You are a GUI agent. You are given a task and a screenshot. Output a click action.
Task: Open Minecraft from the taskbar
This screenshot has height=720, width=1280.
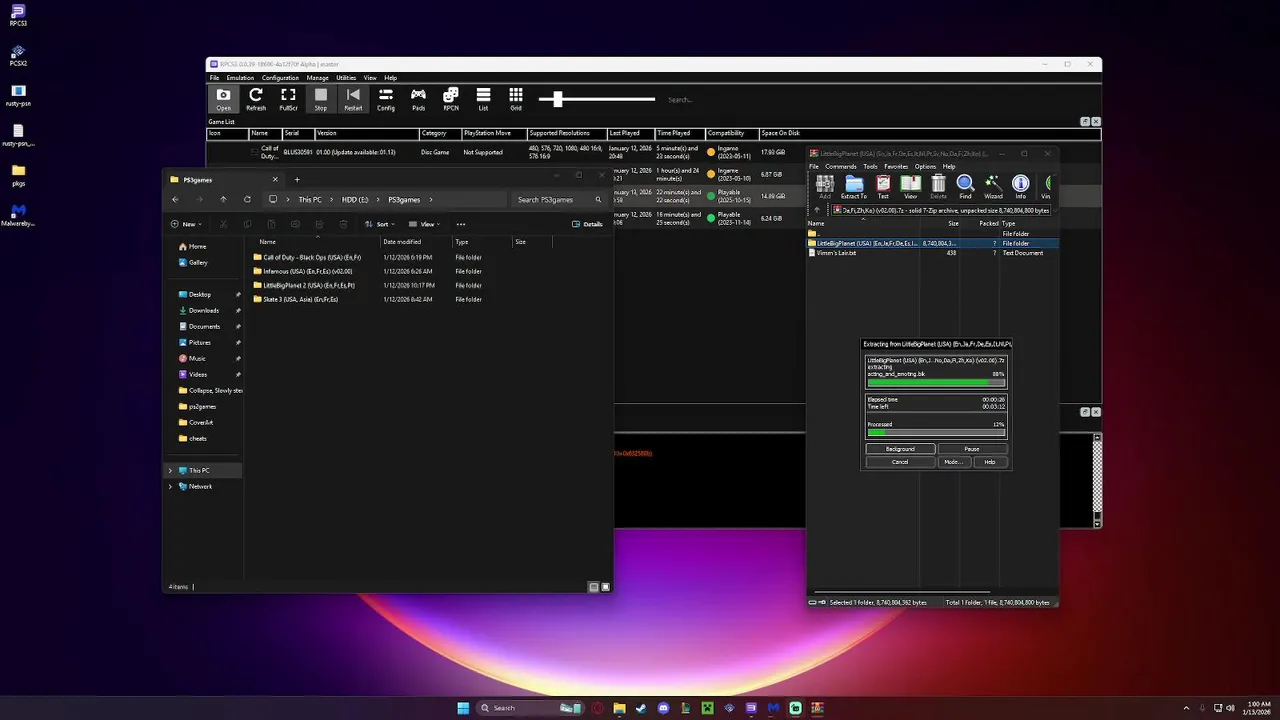pyautogui.click(x=707, y=708)
